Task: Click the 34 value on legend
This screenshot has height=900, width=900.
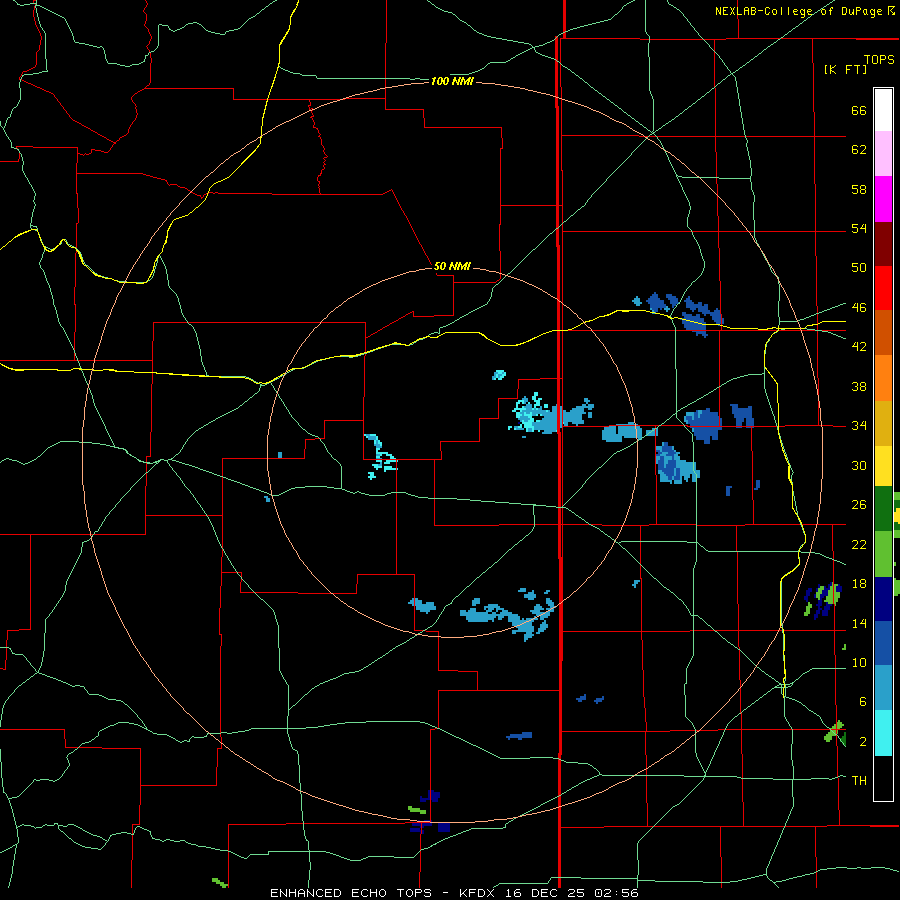Action: pyautogui.click(x=859, y=425)
